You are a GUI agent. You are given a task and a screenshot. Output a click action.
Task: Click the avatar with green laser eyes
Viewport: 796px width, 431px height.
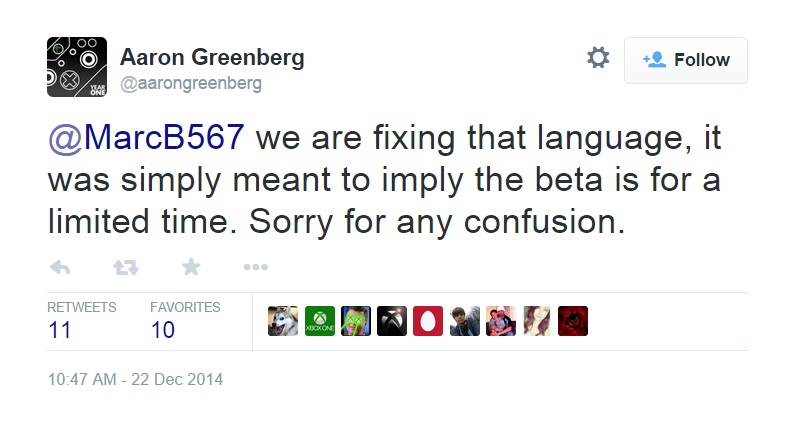356,321
